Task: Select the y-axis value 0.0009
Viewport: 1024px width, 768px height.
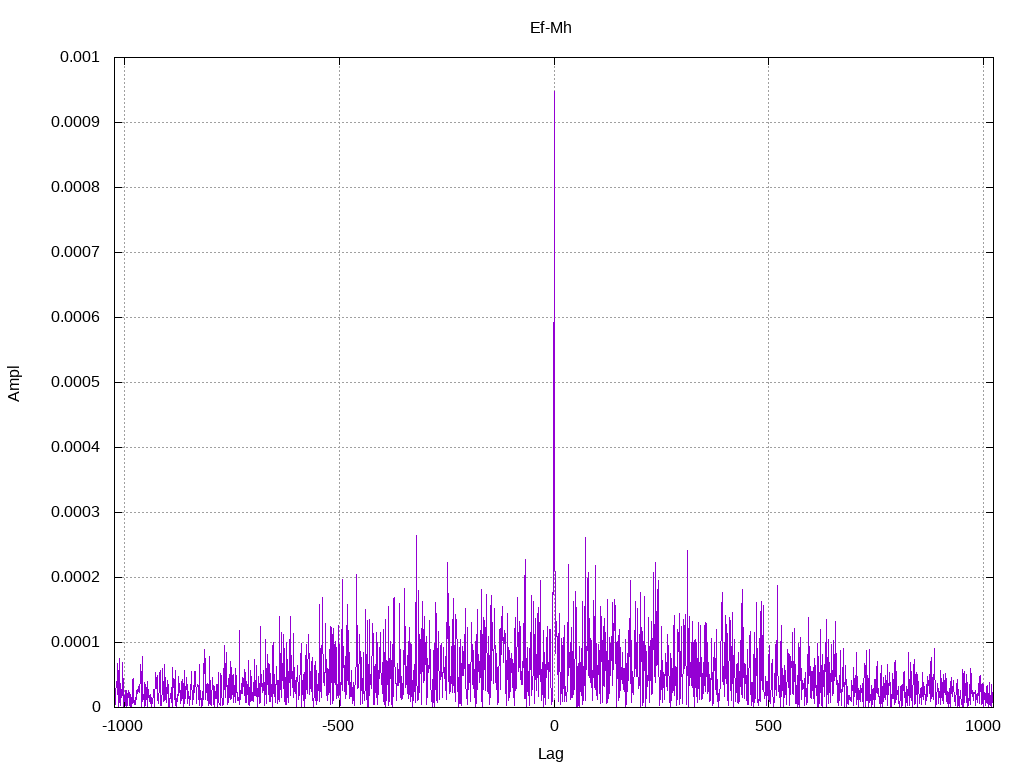Action: tap(75, 122)
